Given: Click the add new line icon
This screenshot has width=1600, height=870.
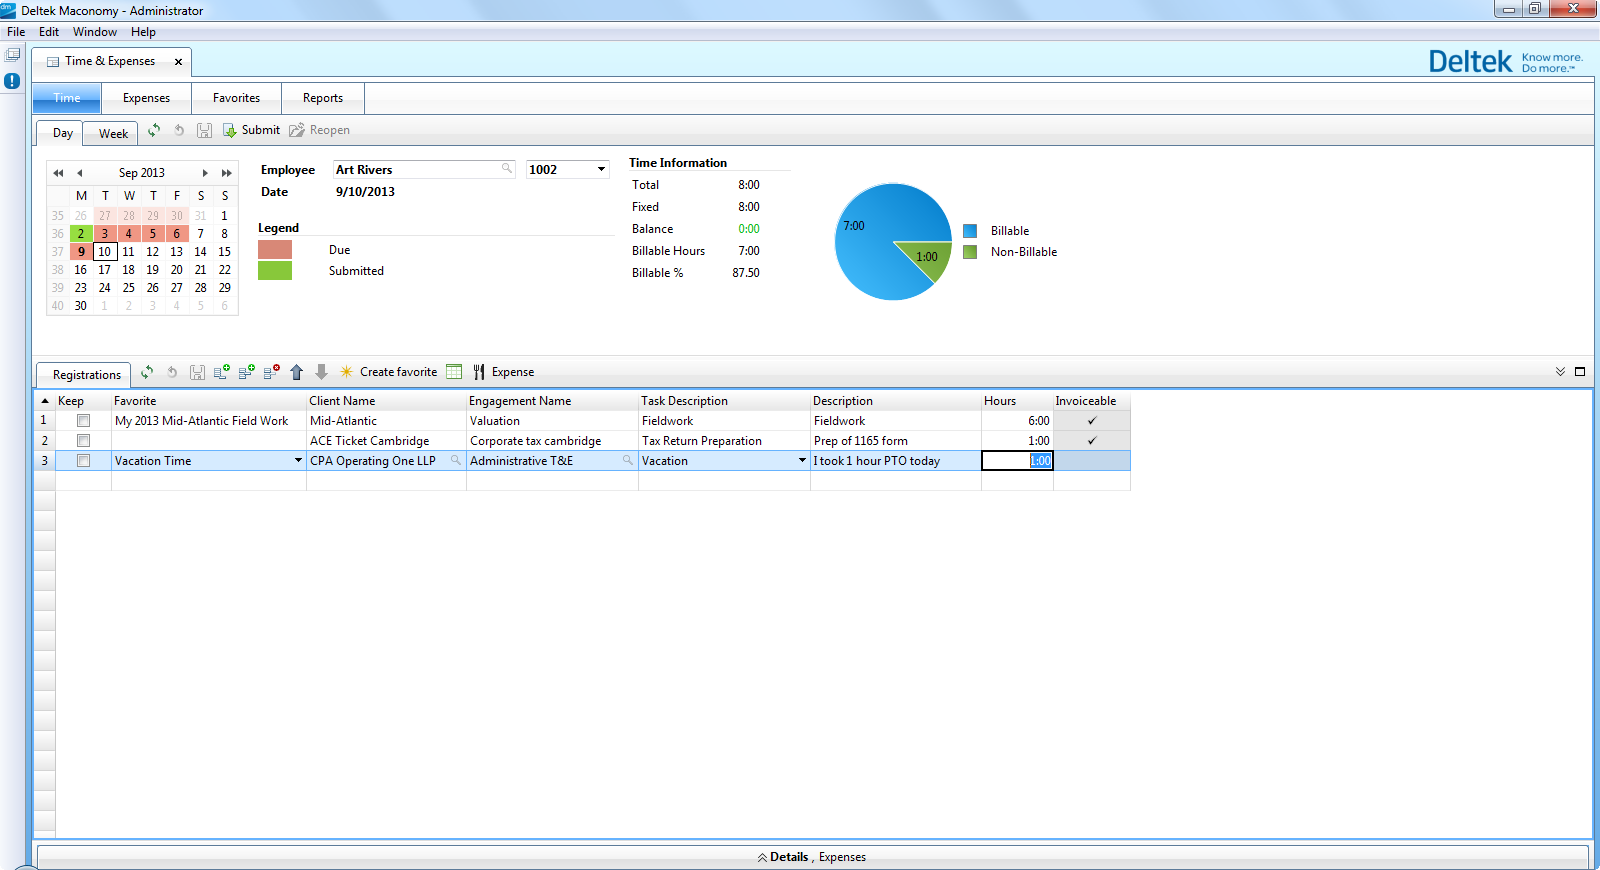Looking at the screenshot, I should coord(221,372).
